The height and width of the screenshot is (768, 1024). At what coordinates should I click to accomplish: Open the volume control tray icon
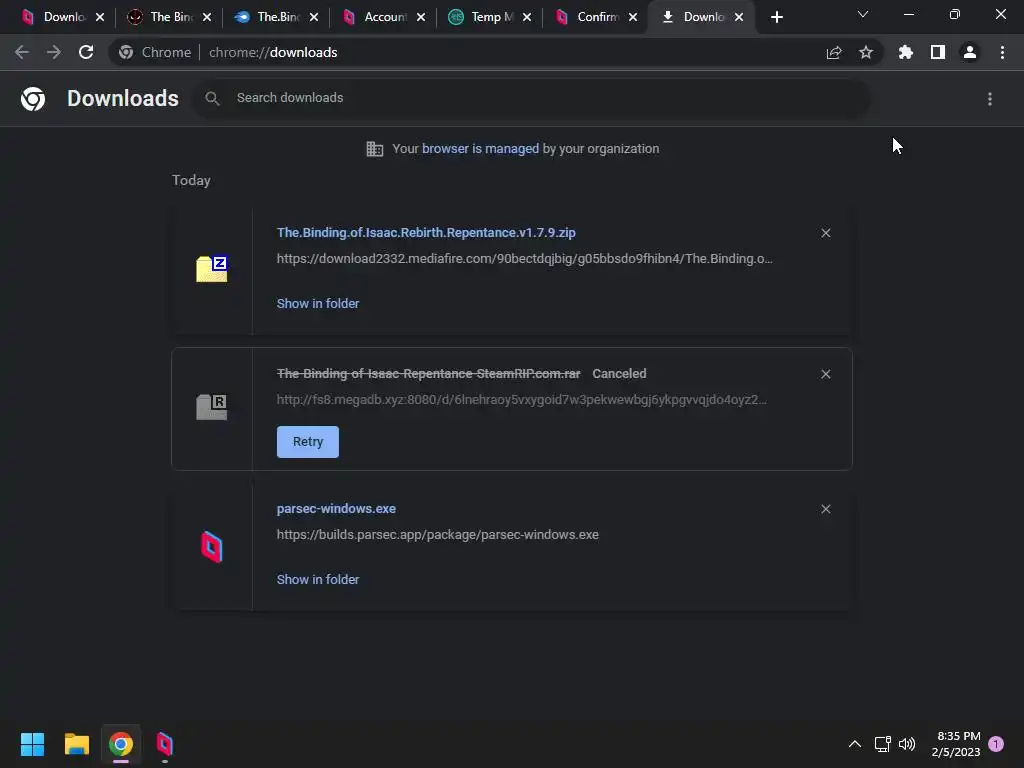pos(907,744)
